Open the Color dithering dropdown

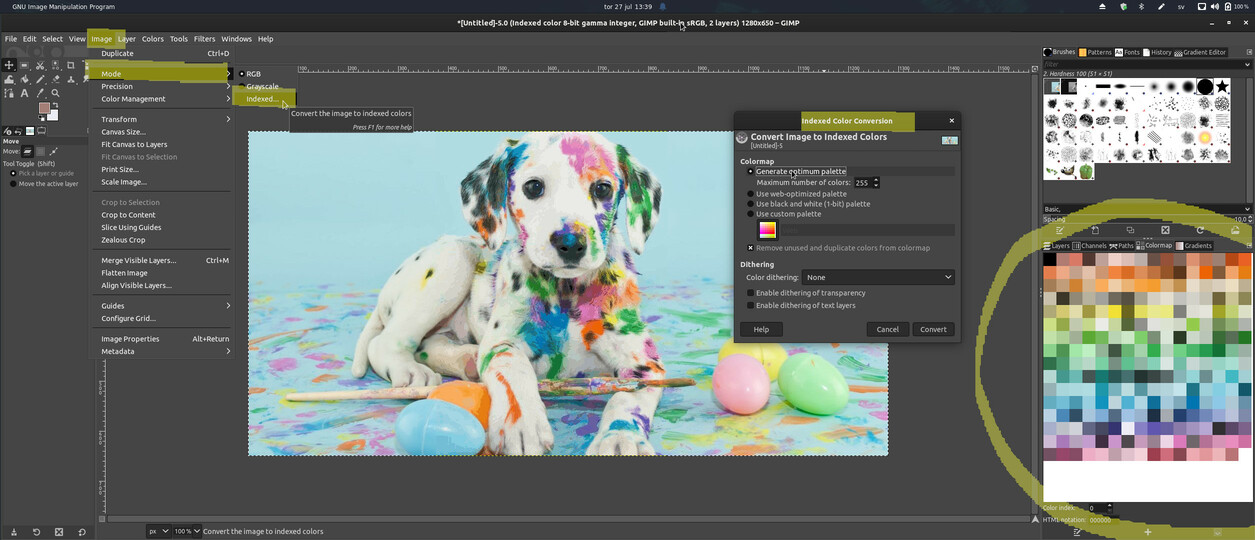click(878, 277)
